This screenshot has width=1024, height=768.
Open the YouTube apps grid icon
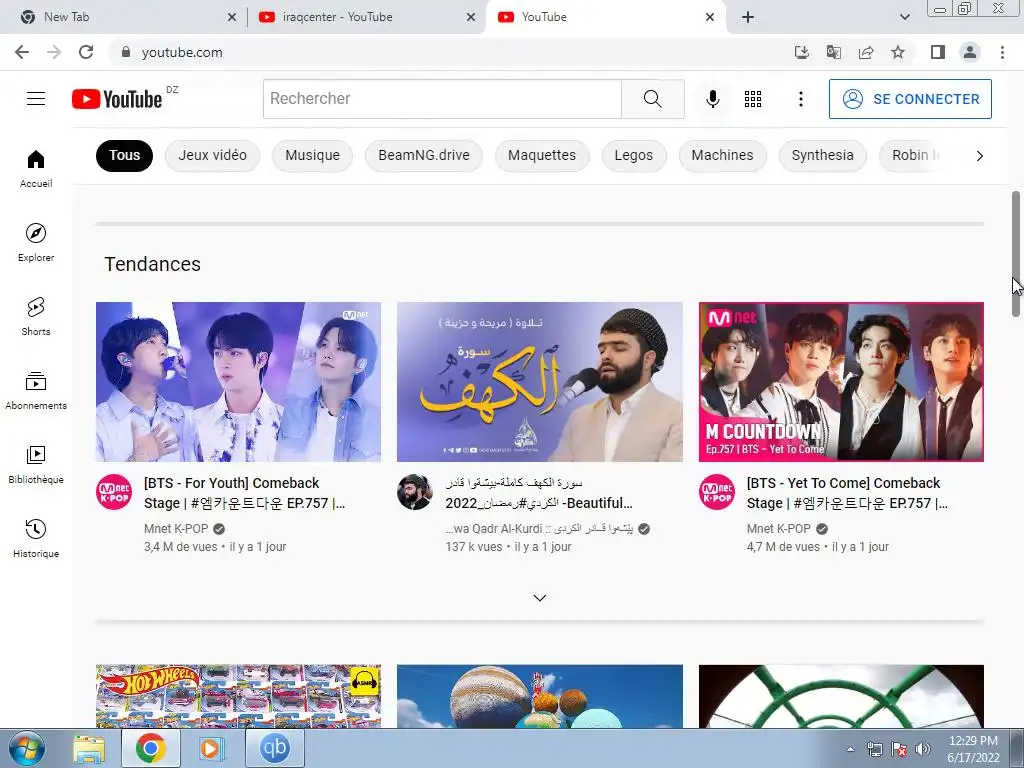(753, 99)
